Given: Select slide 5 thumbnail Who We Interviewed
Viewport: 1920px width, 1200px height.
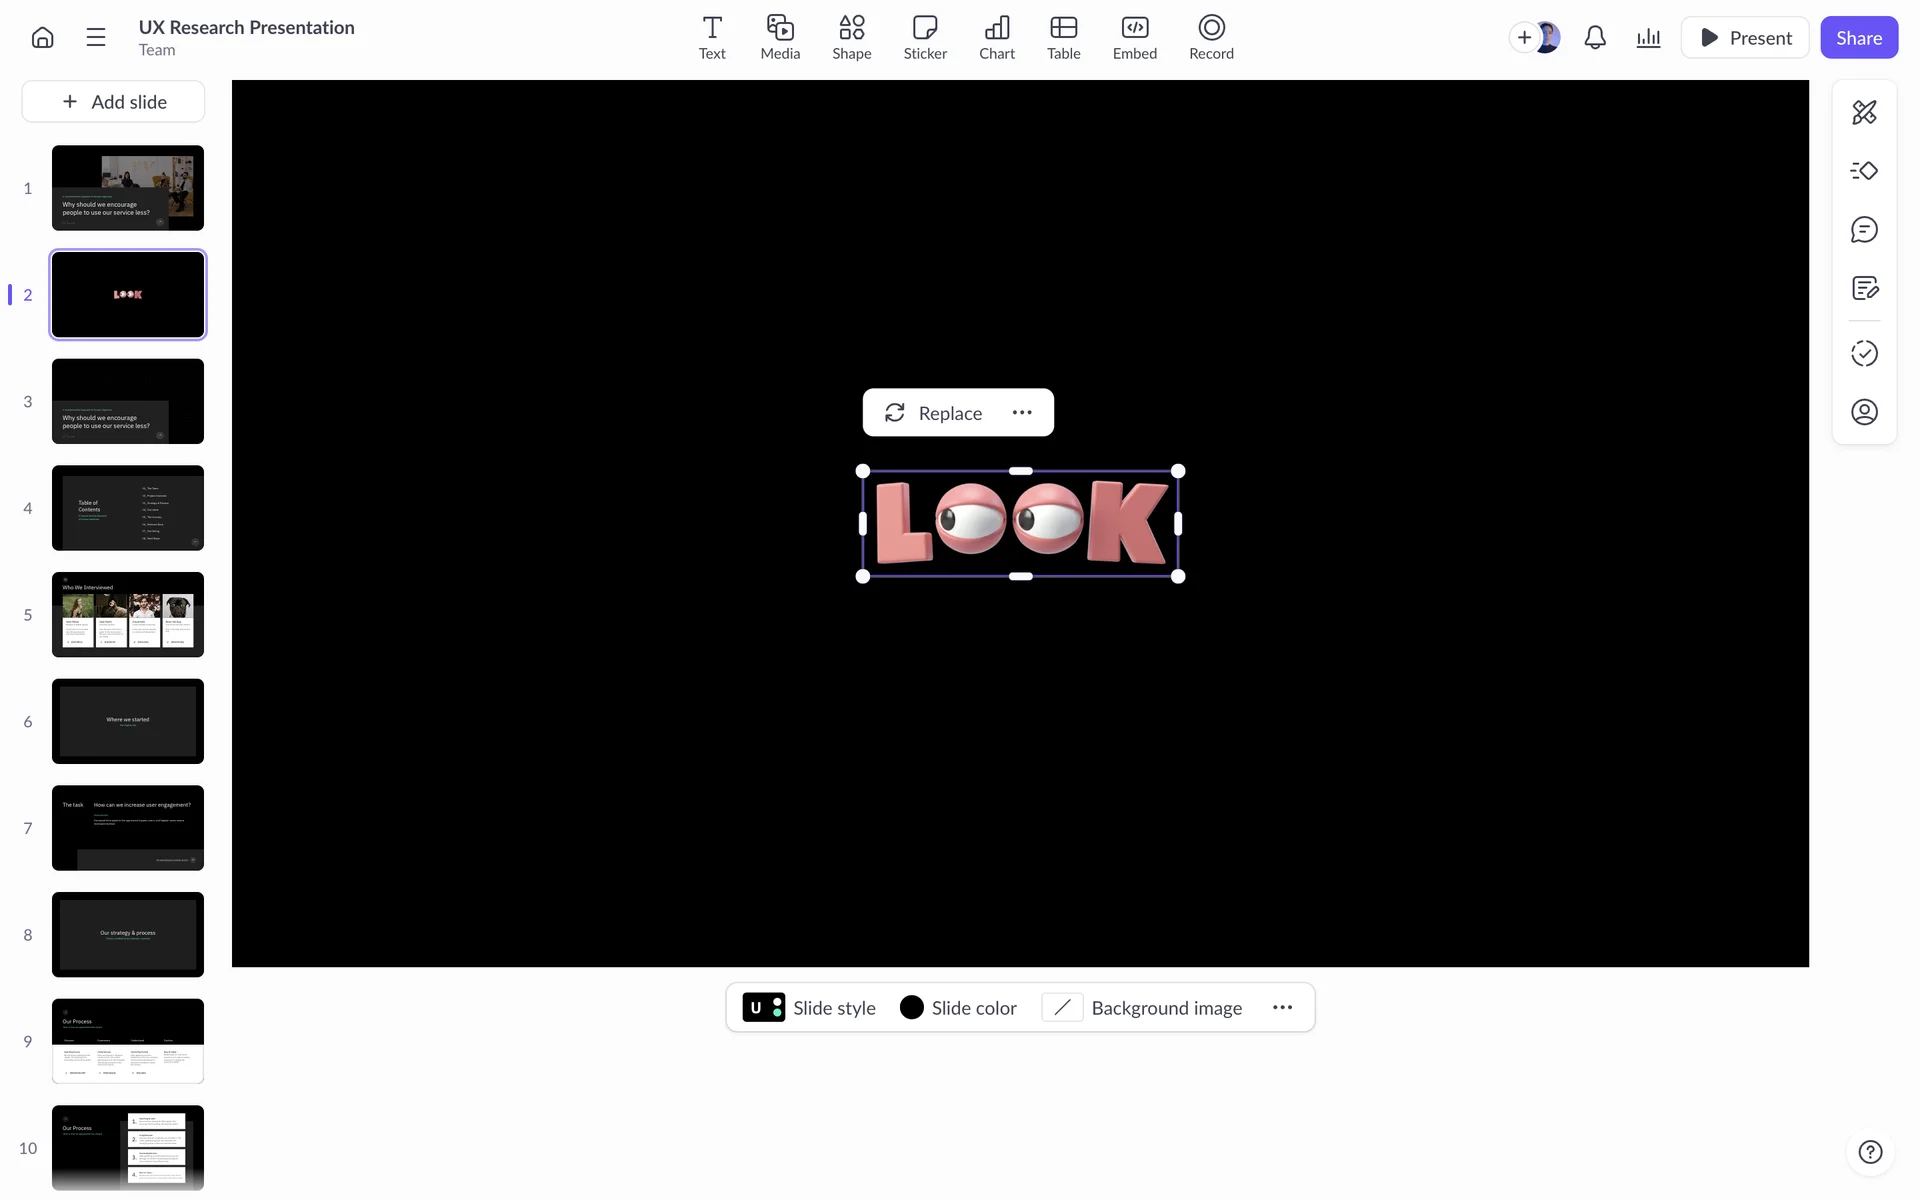Looking at the screenshot, I should [128, 615].
